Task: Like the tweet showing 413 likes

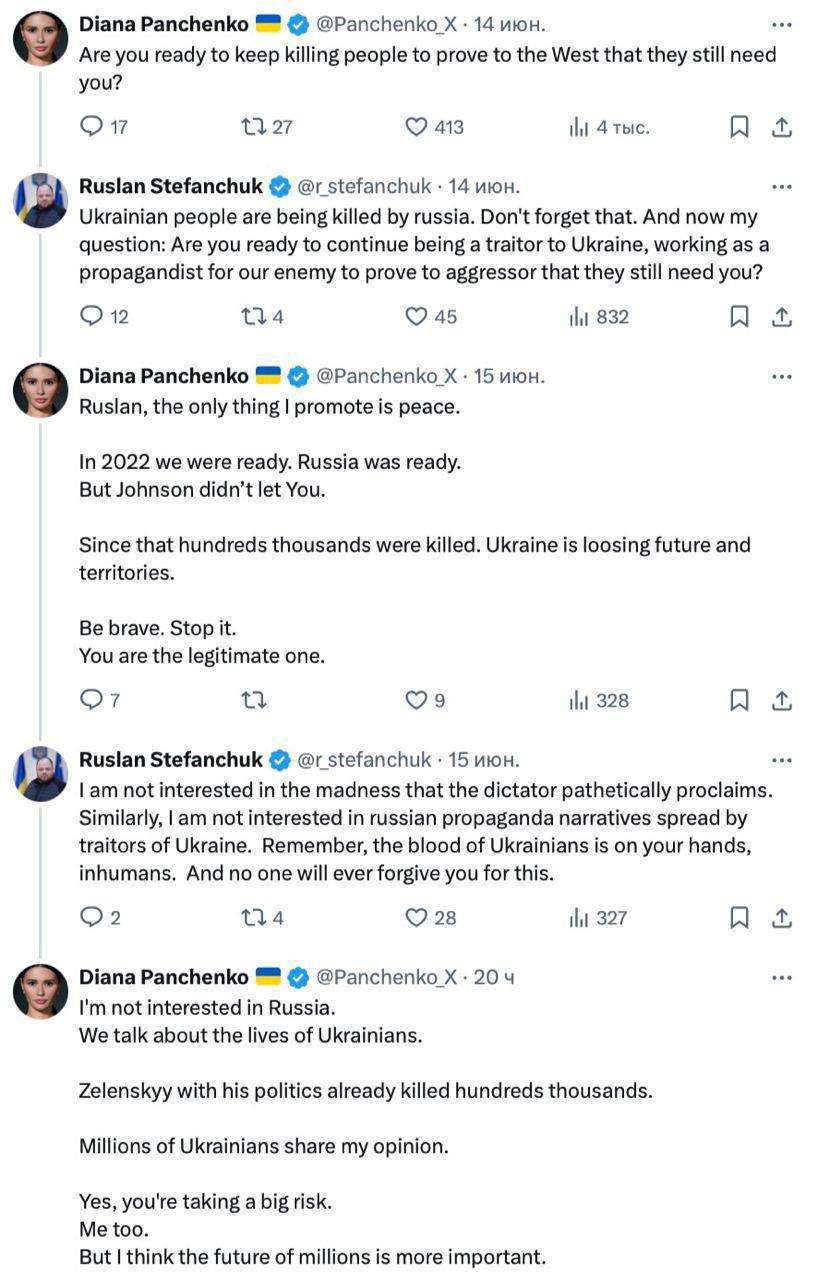Action: [416, 127]
